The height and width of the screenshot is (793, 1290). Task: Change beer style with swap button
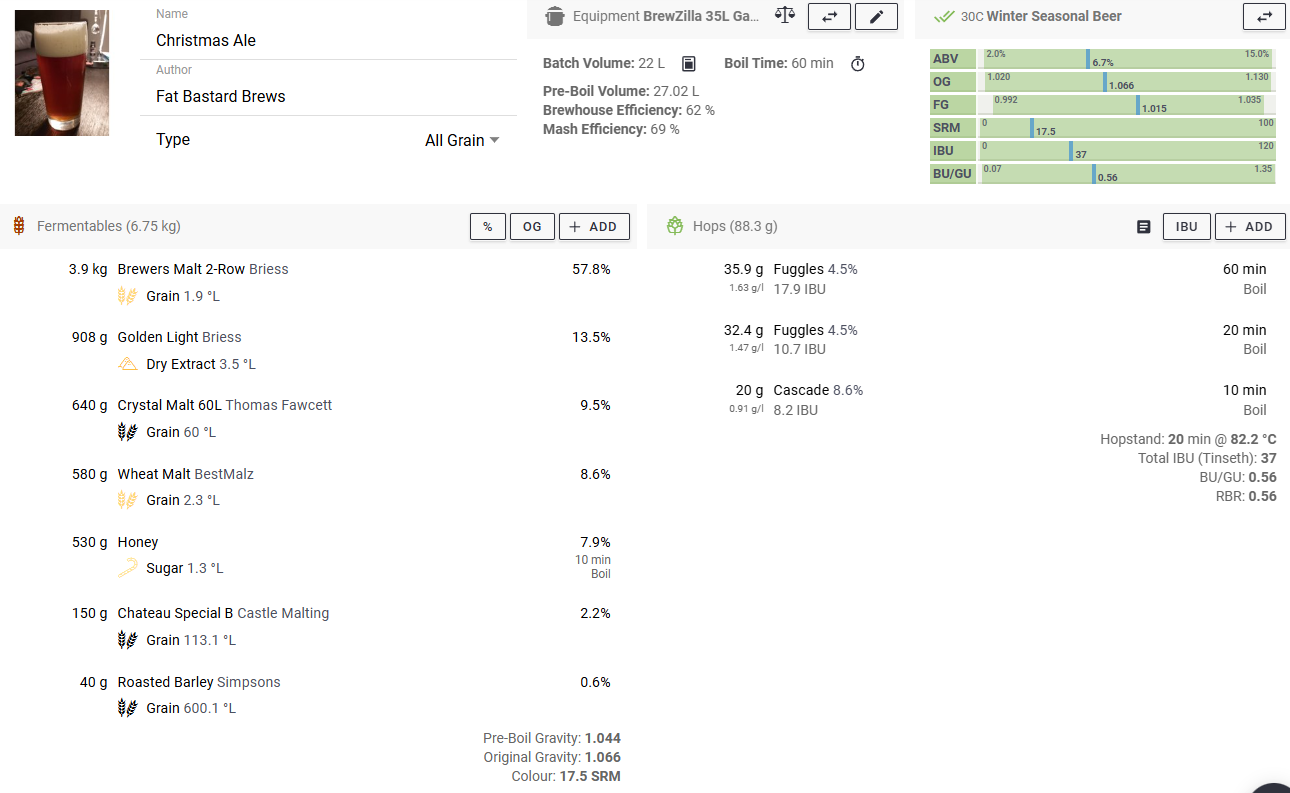click(x=1264, y=16)
